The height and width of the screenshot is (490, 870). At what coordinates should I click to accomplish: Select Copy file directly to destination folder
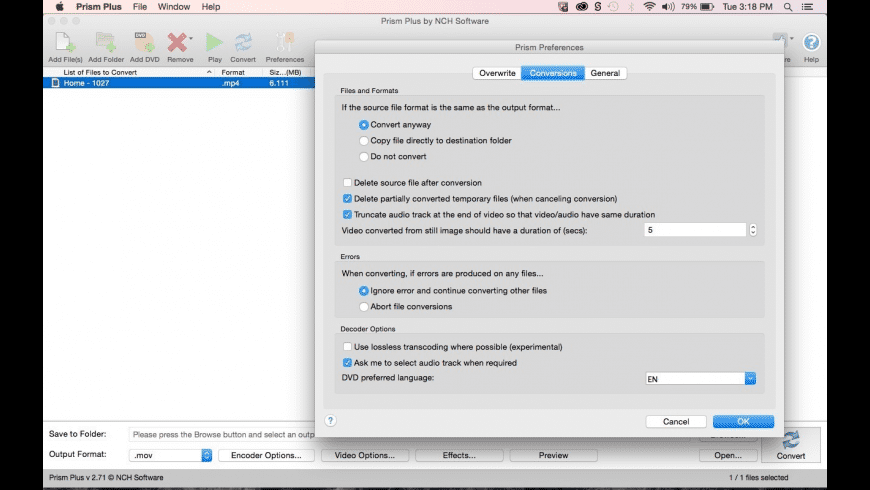click(363, 141)
